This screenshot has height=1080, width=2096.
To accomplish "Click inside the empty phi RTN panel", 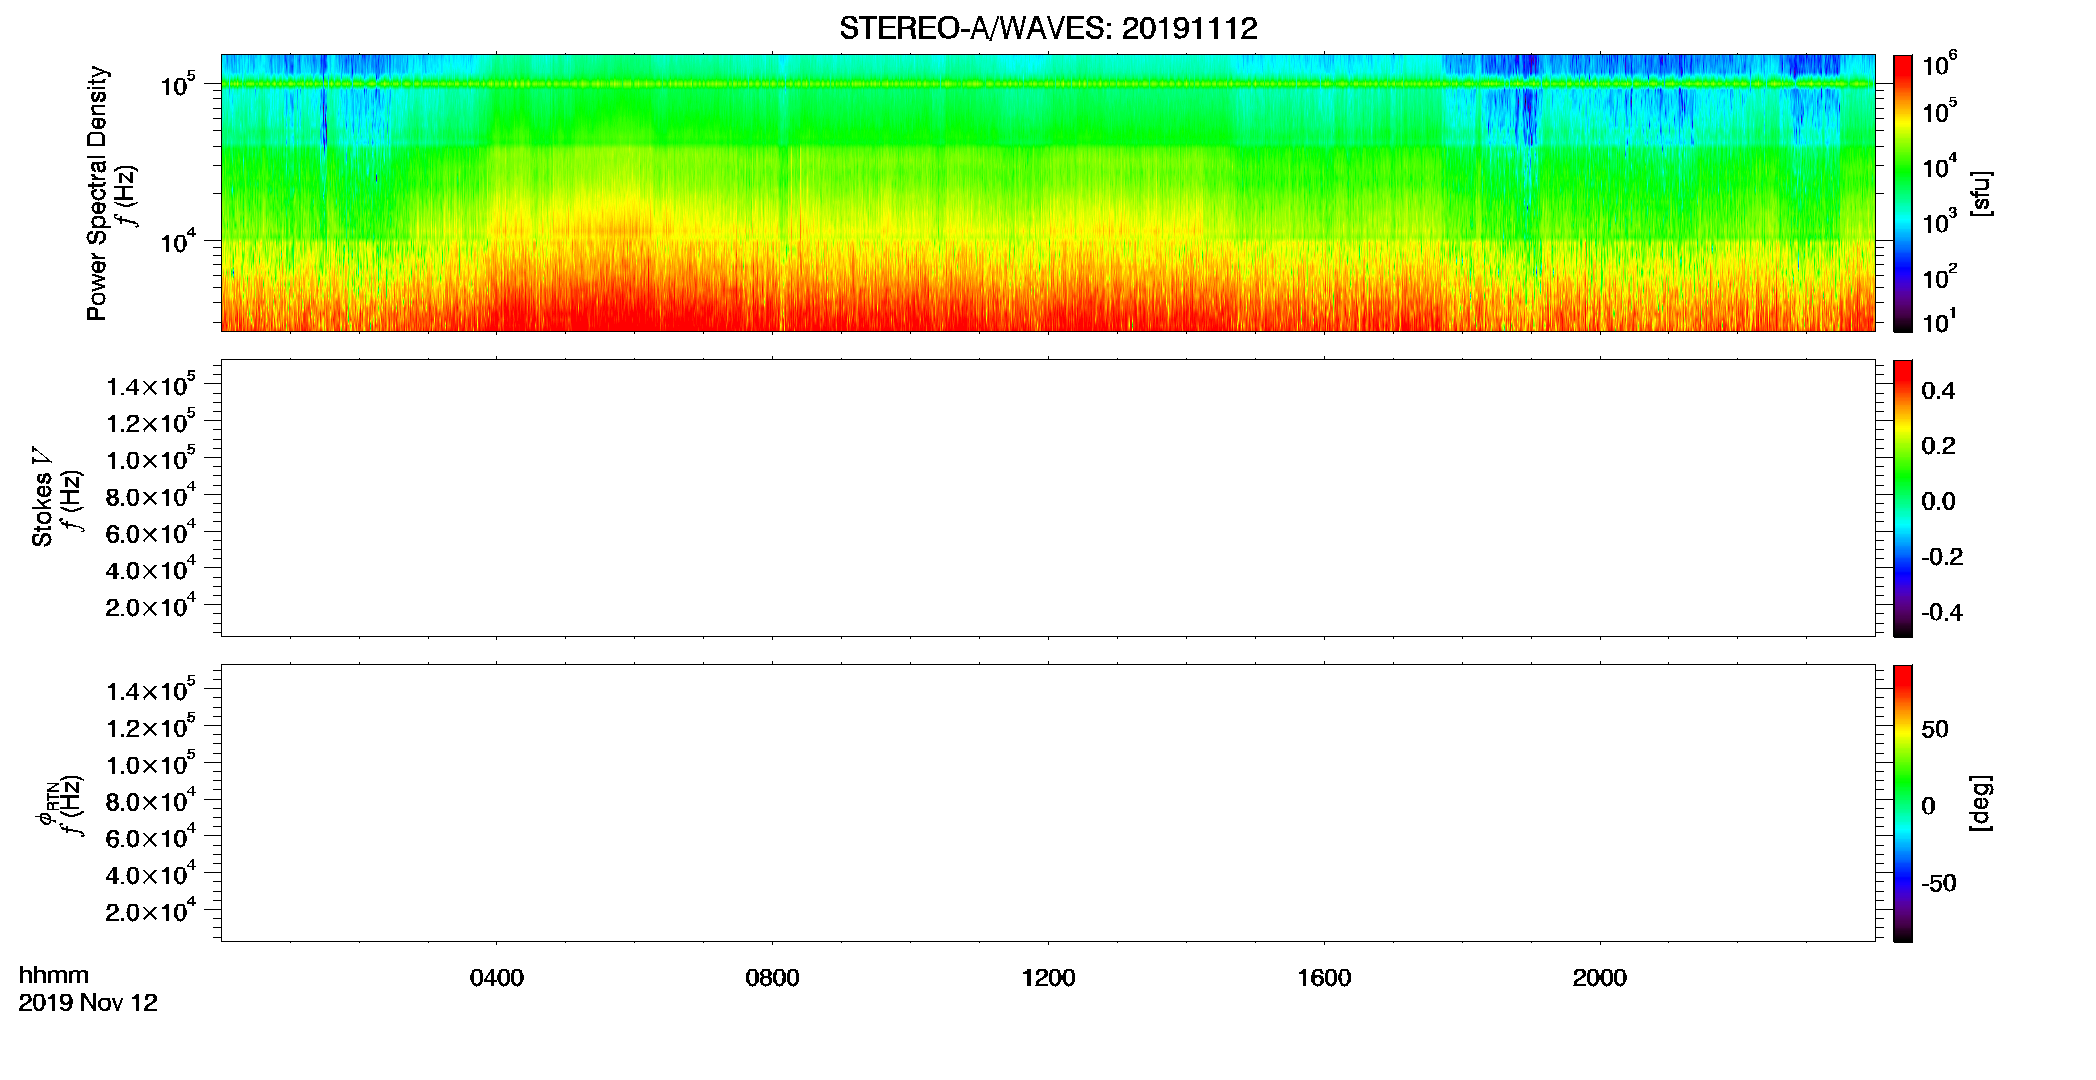I will tap(1048, 803).
